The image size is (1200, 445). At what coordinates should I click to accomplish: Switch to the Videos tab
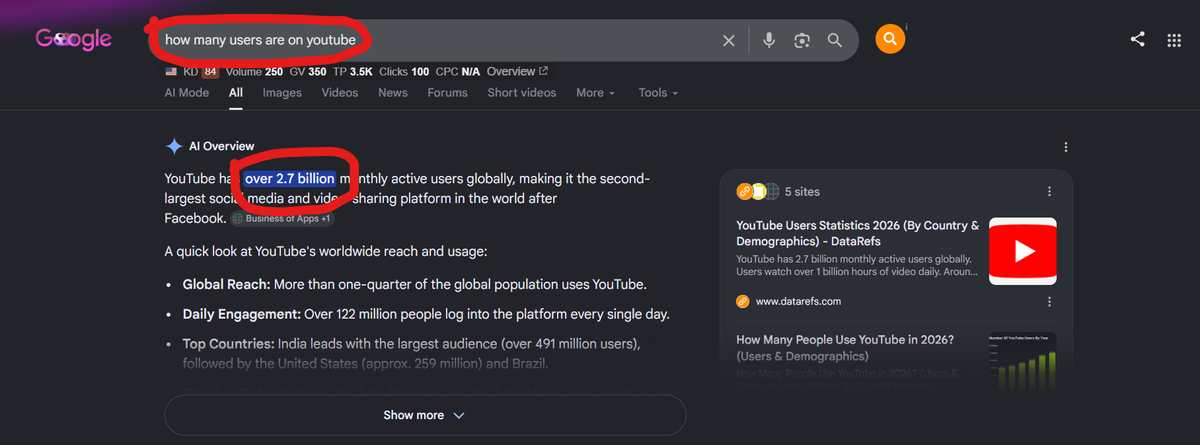tap(340, 93)
